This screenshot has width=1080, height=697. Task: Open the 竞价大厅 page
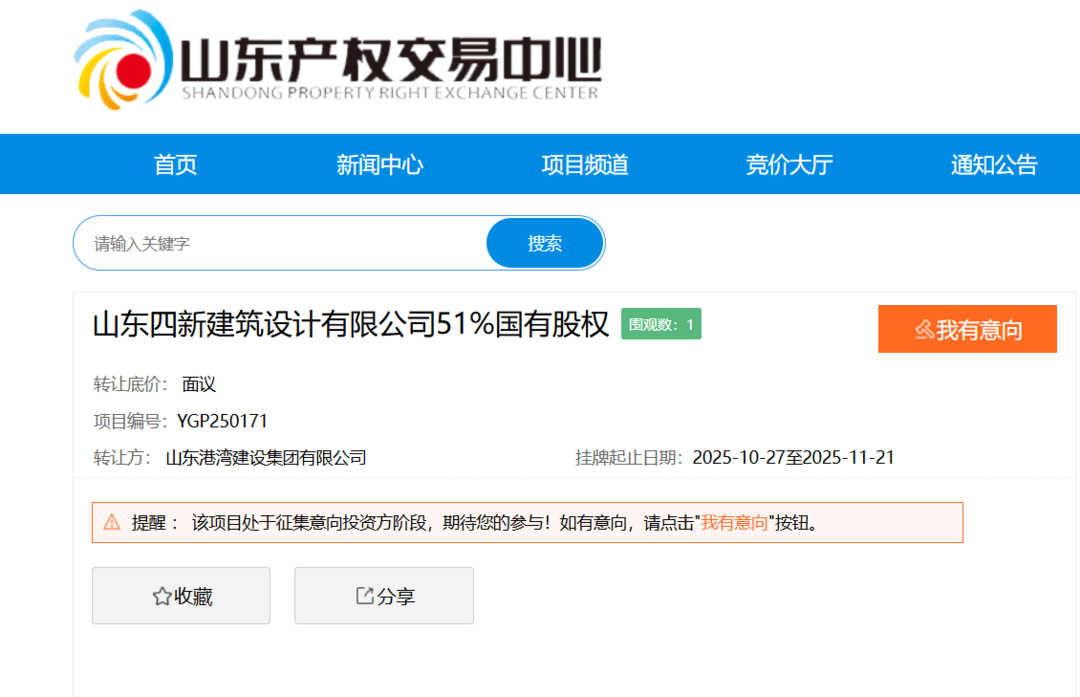pos(789,165)
